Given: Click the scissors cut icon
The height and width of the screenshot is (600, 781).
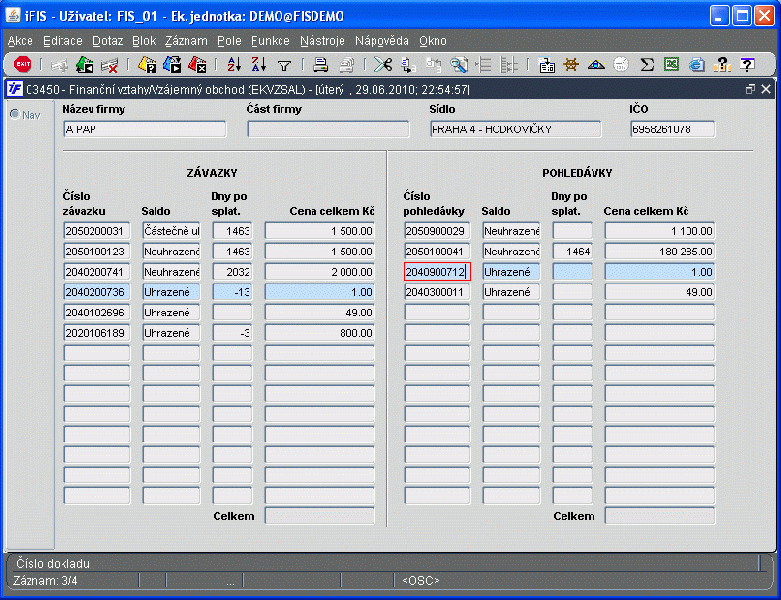Looking at the screenshot, I should [382, 65].
